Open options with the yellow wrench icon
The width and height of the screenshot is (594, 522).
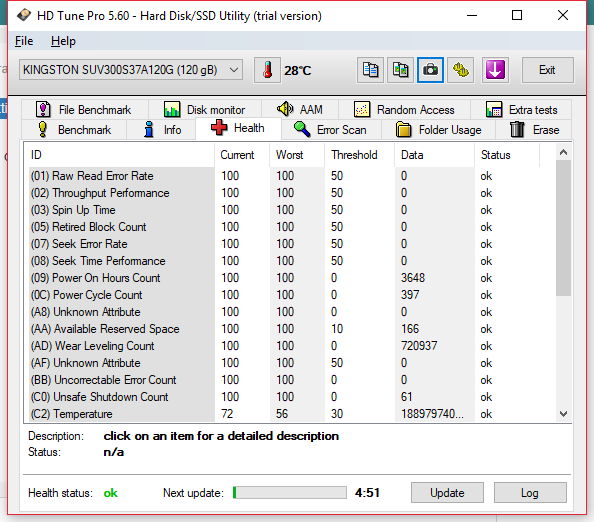coord(461,70)
